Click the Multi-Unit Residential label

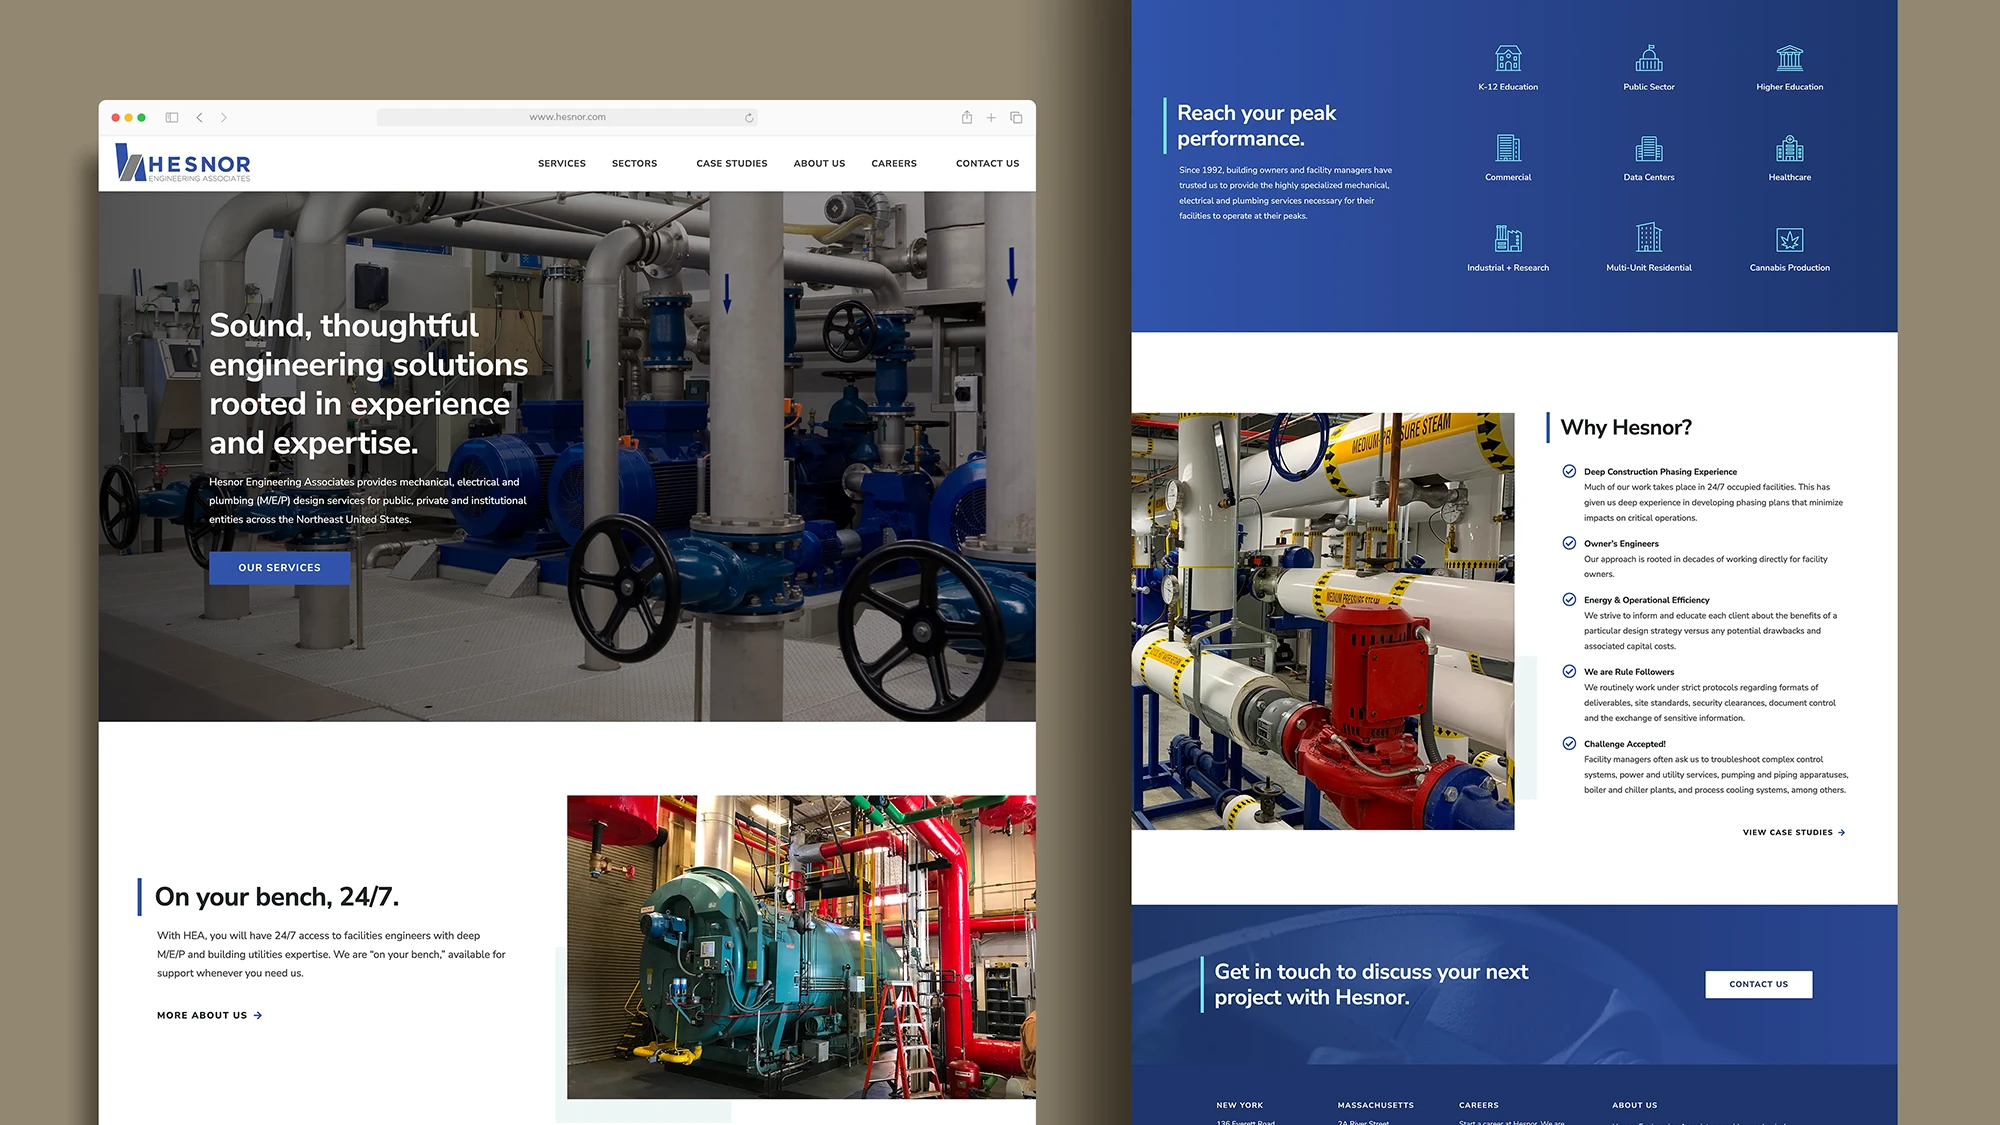click(x=1649, y=267)
